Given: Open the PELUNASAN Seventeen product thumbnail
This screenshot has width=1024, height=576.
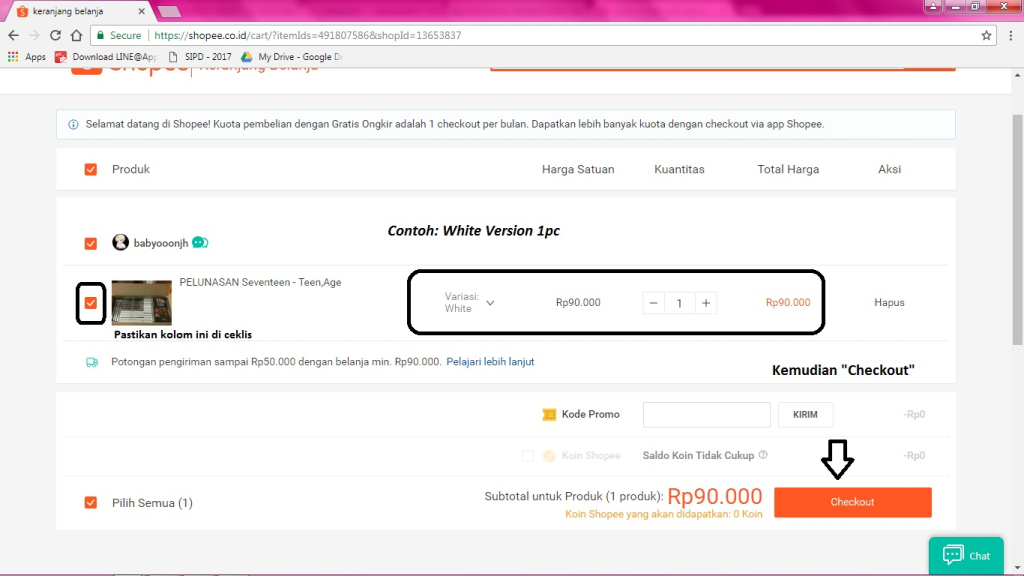Looking at the screenshot, I should (142, 302).
